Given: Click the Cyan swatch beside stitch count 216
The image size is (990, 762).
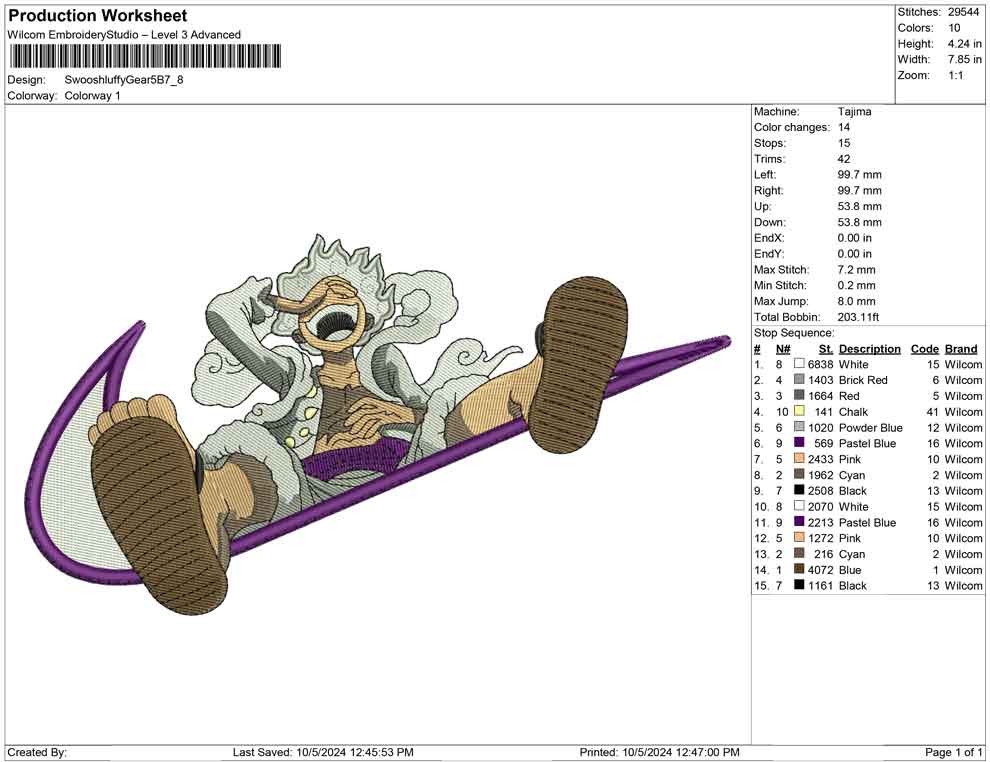Looking at the screenshot, I should click(799, 554).
